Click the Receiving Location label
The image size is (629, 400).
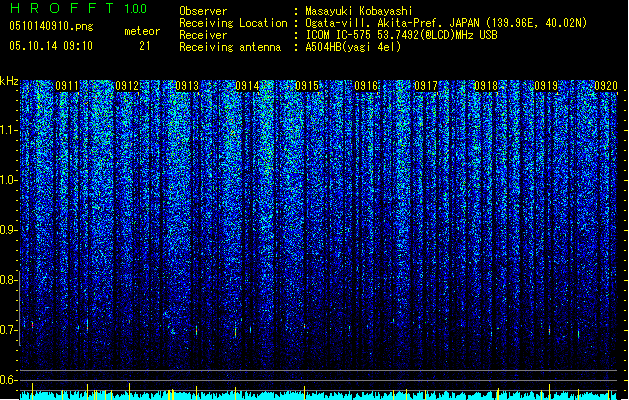pyautogui.click(x=233, y=23)
